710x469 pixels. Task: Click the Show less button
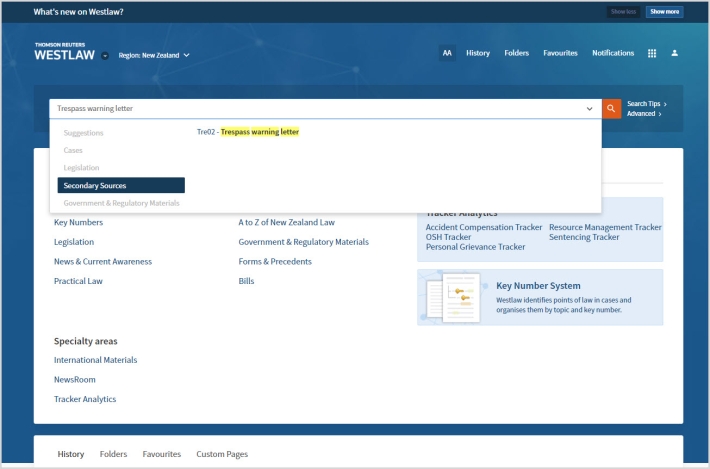pos(623,12)
